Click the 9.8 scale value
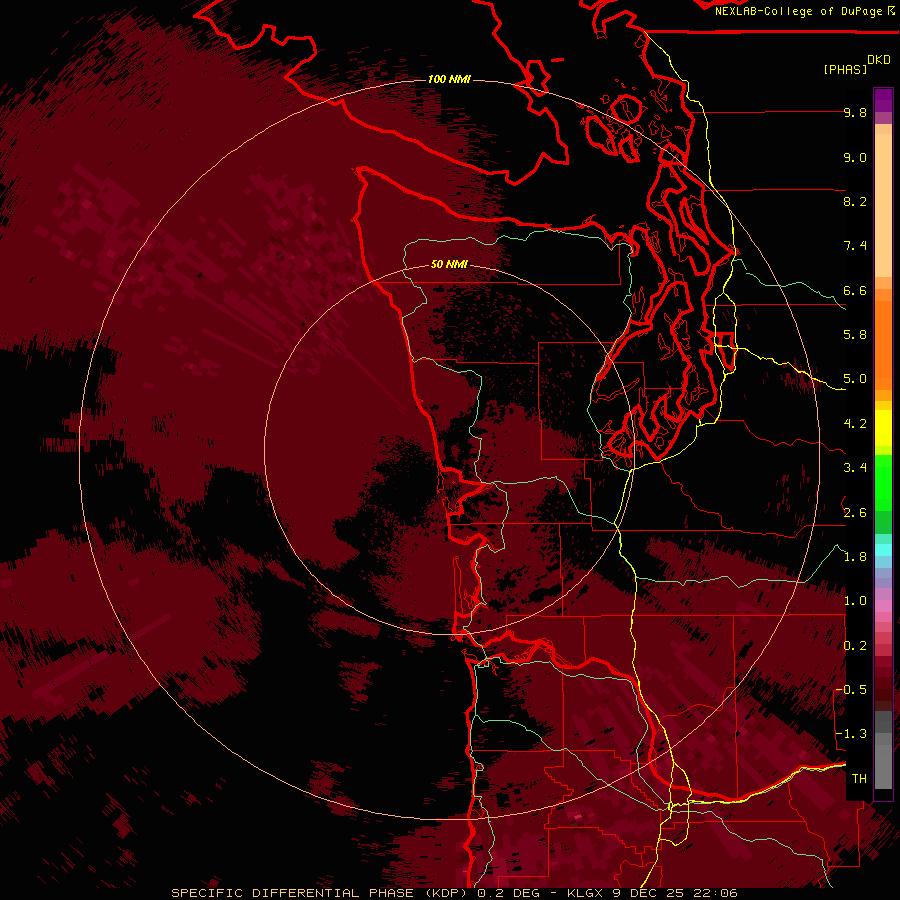This screenshot has width=900, height=900. [855, 112]
